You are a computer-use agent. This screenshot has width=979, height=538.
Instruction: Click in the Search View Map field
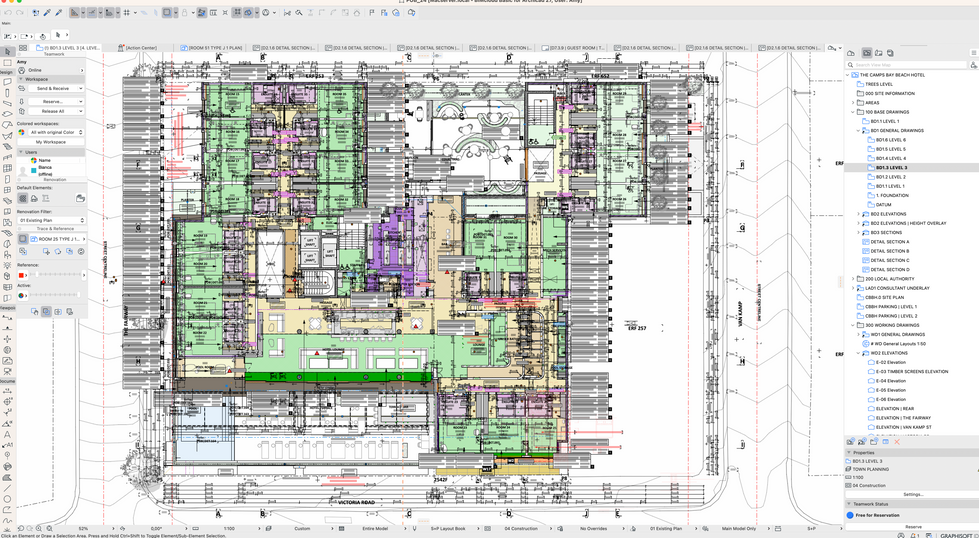pos(908,65)
